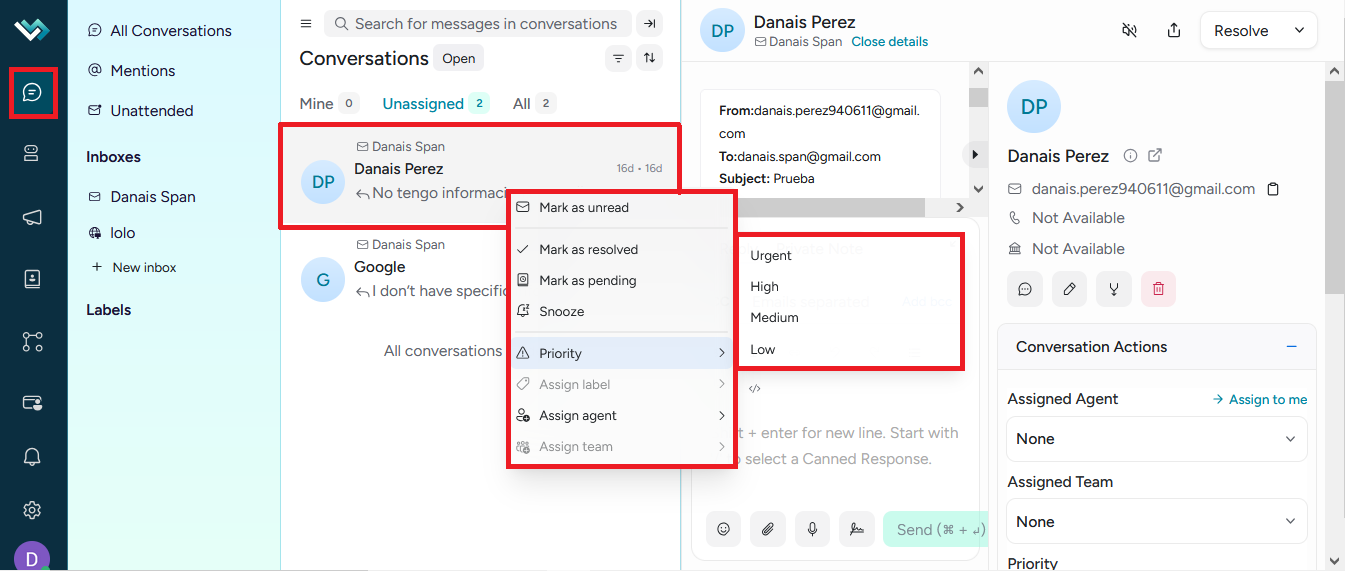Insert signature with the signature icon
Screen dimensions: 1363x571
tap(857, 529)
